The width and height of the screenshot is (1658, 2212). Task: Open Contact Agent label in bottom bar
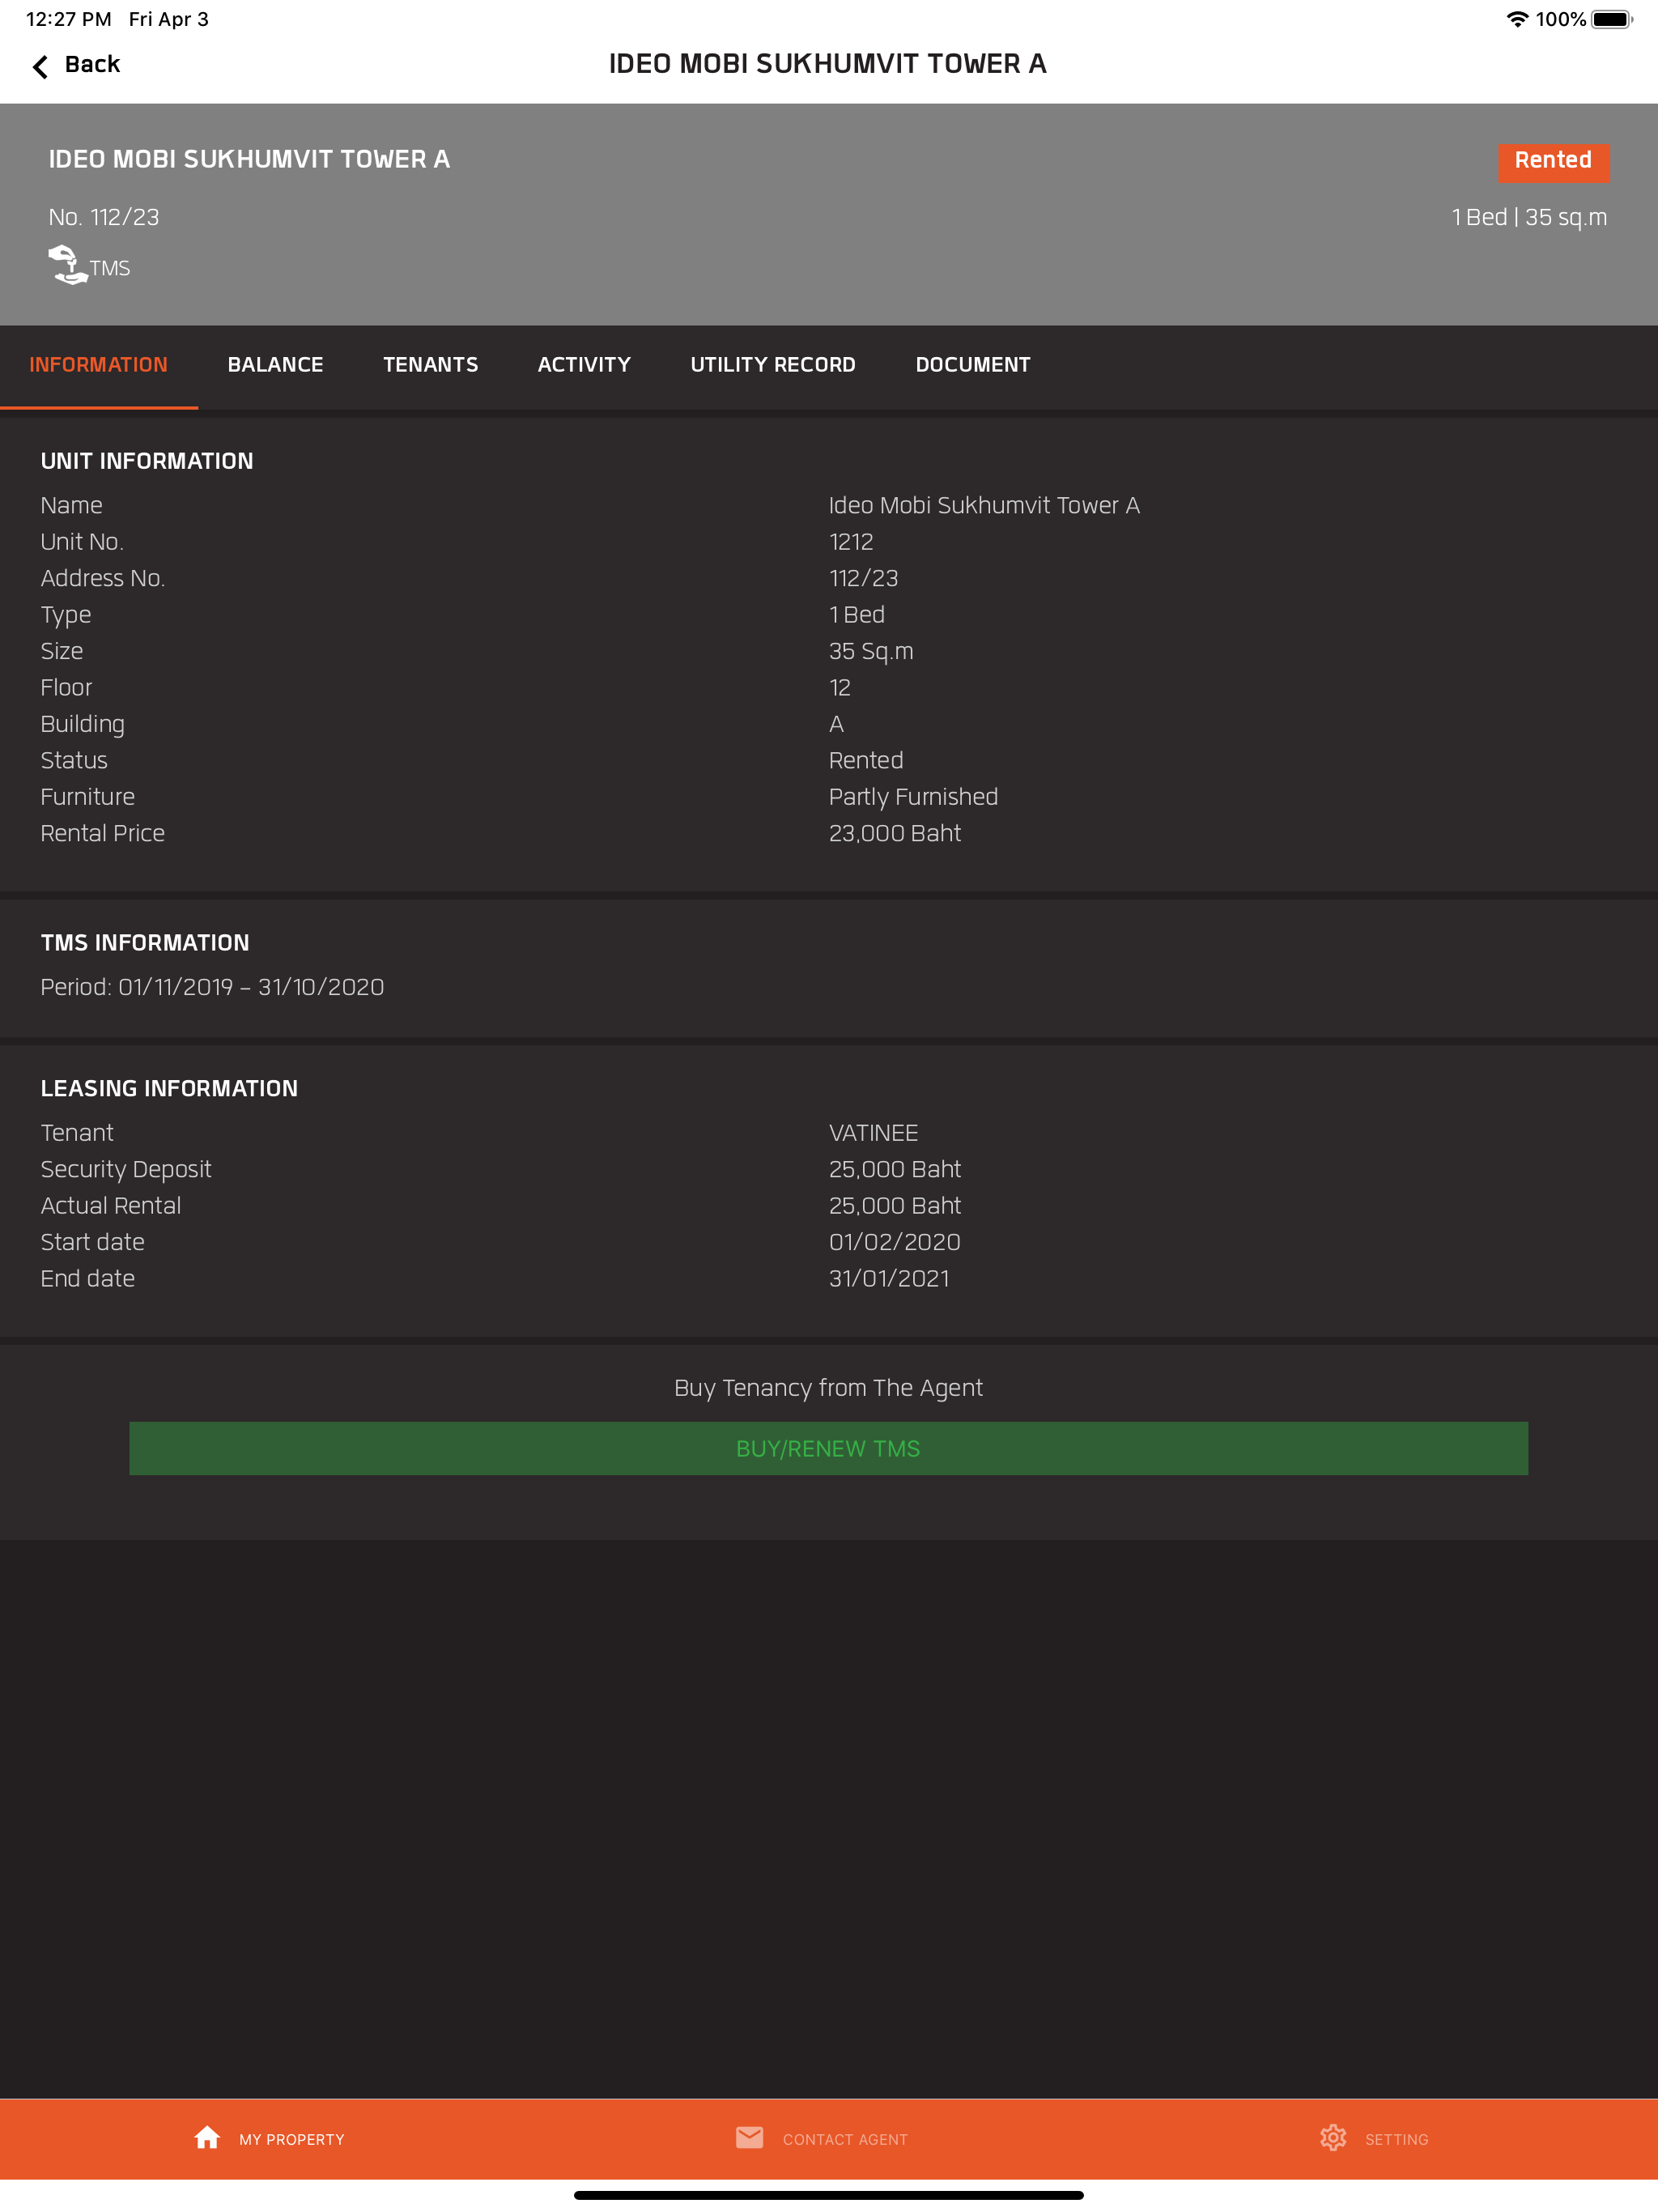pos(845,2139)
